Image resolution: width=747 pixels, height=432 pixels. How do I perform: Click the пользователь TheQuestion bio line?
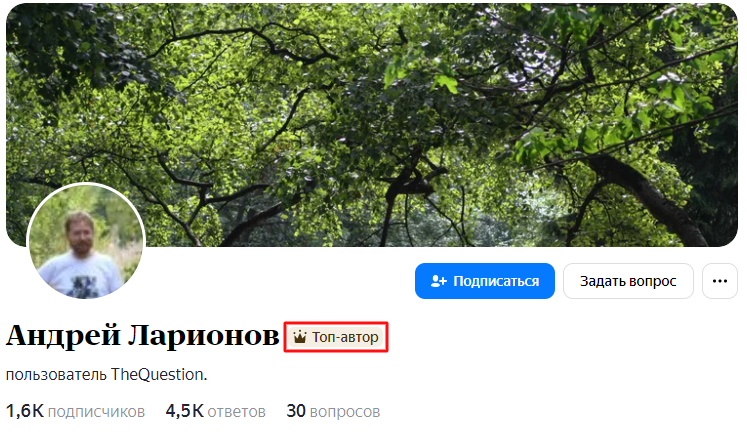tap(106, 375)
